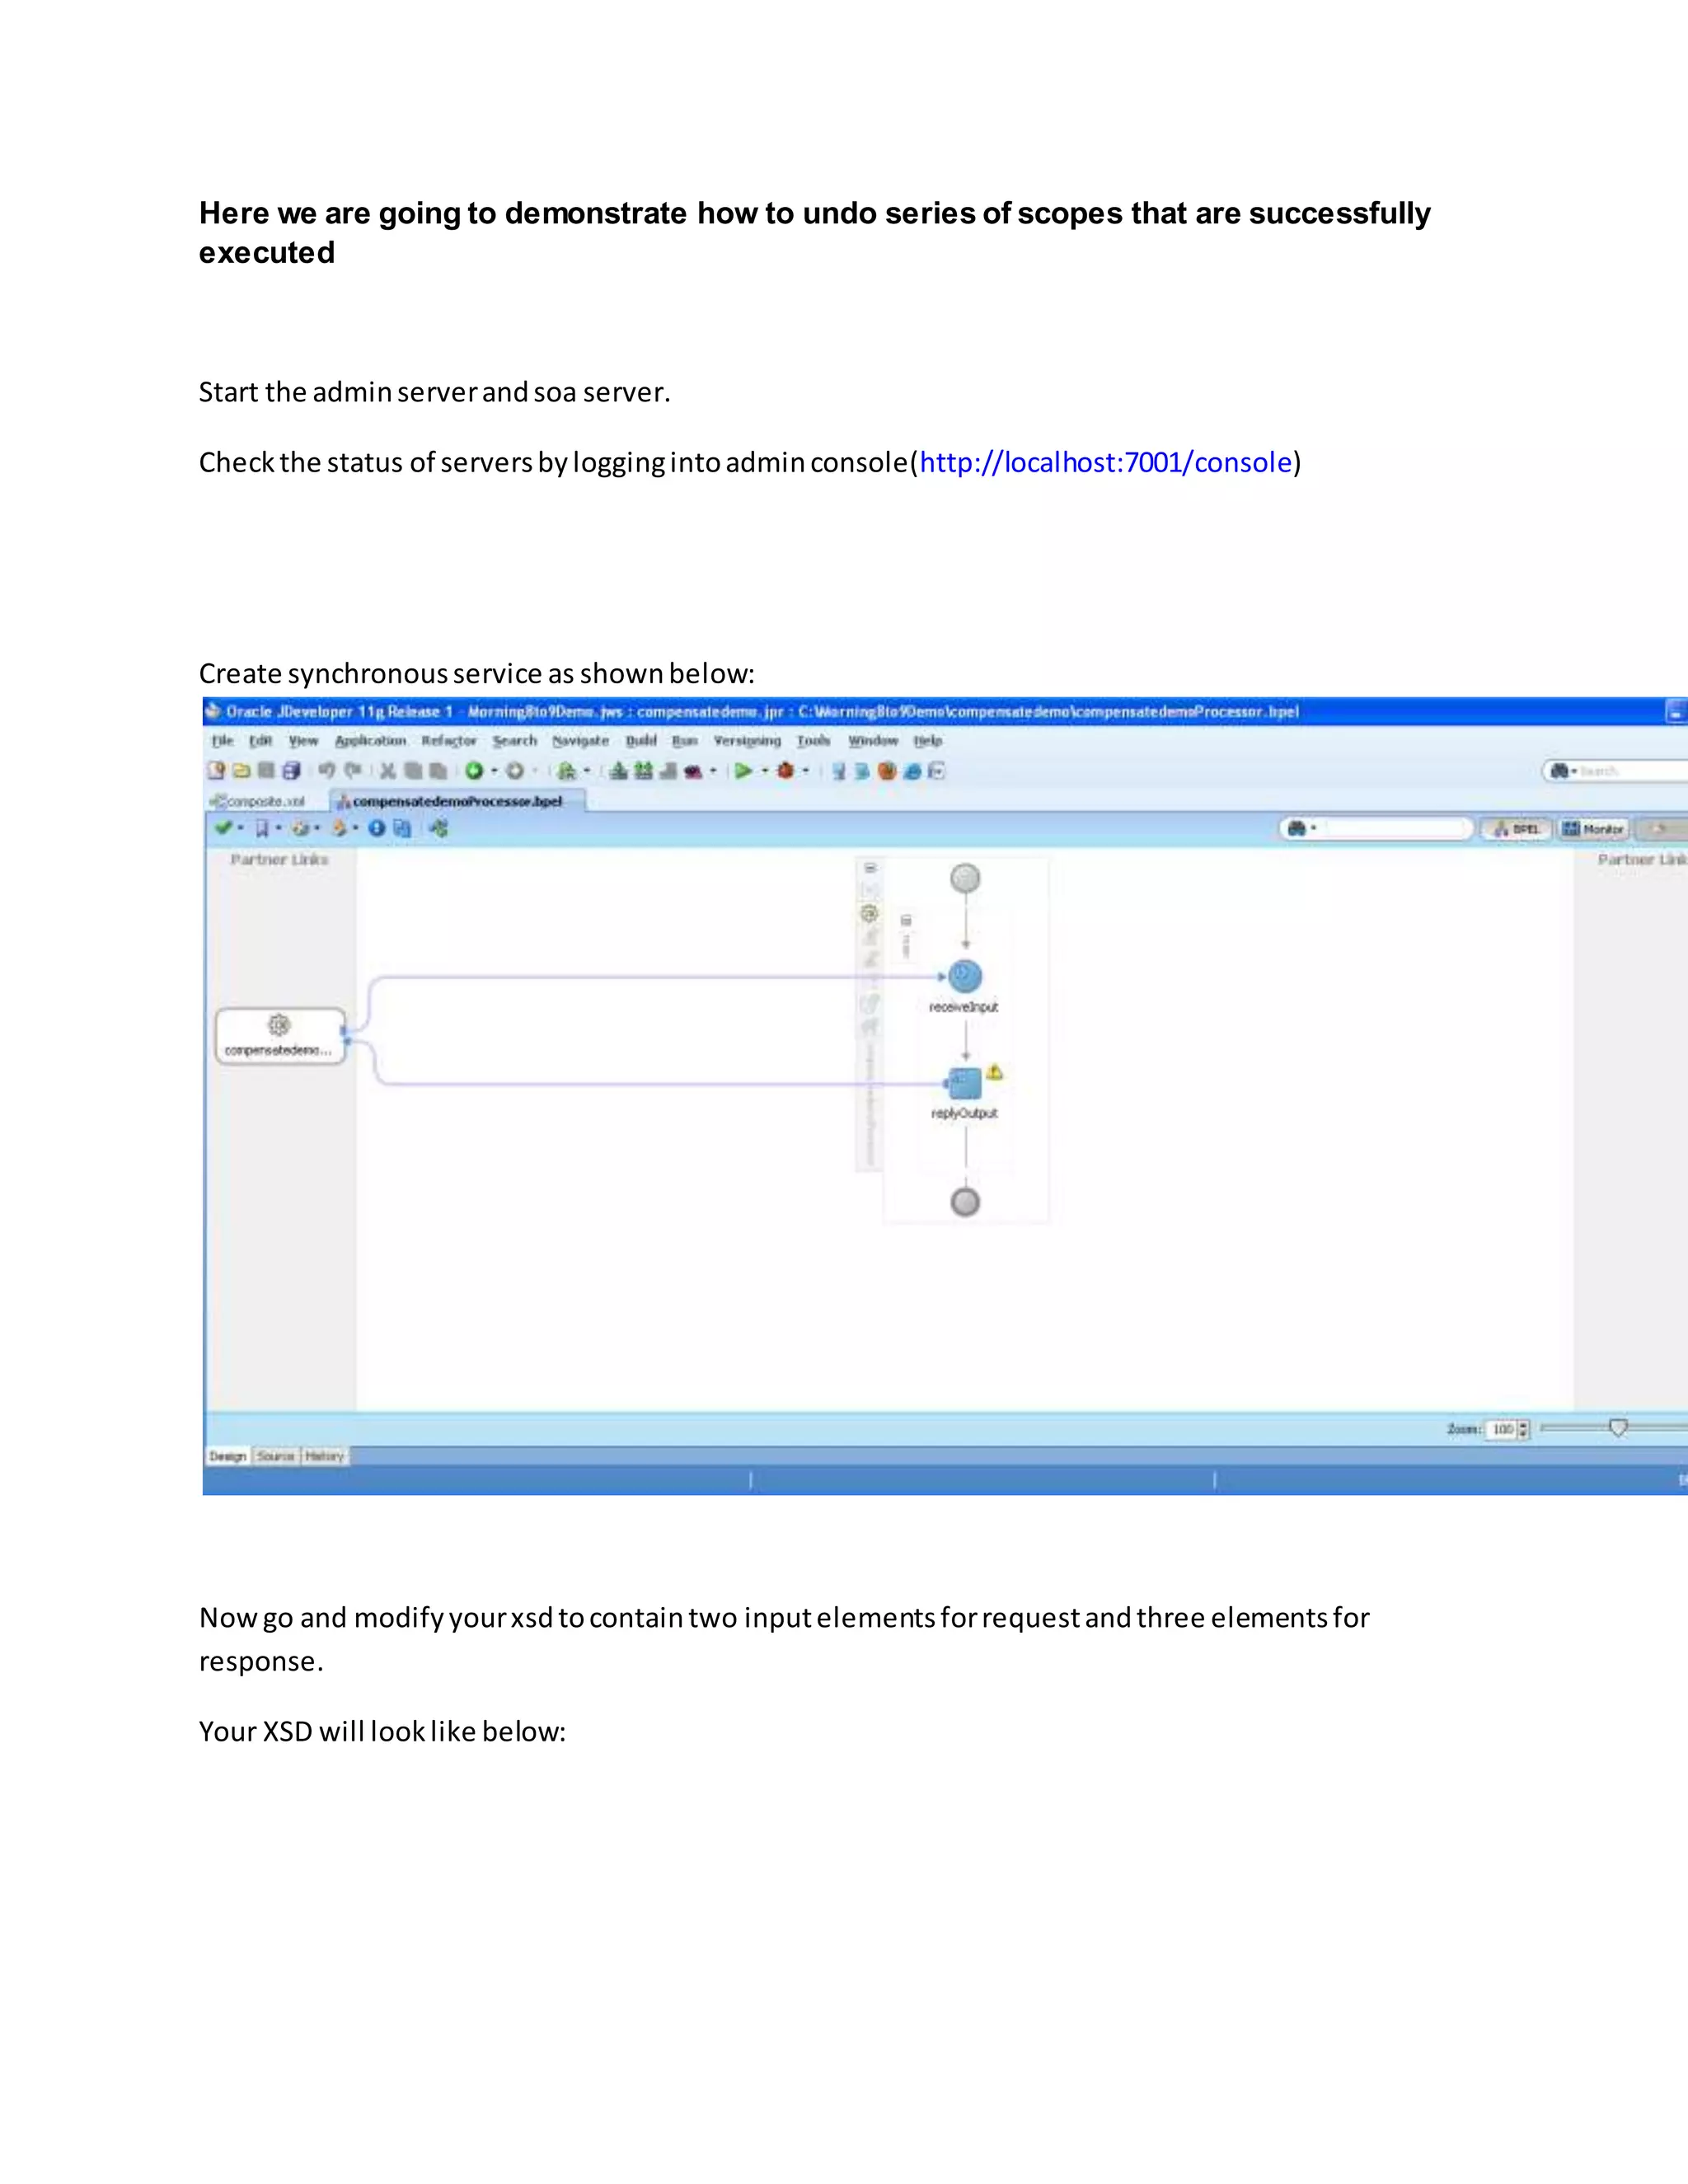Switch to Monitor view mode
1688x2184 pixels.
click(1594, 829)
